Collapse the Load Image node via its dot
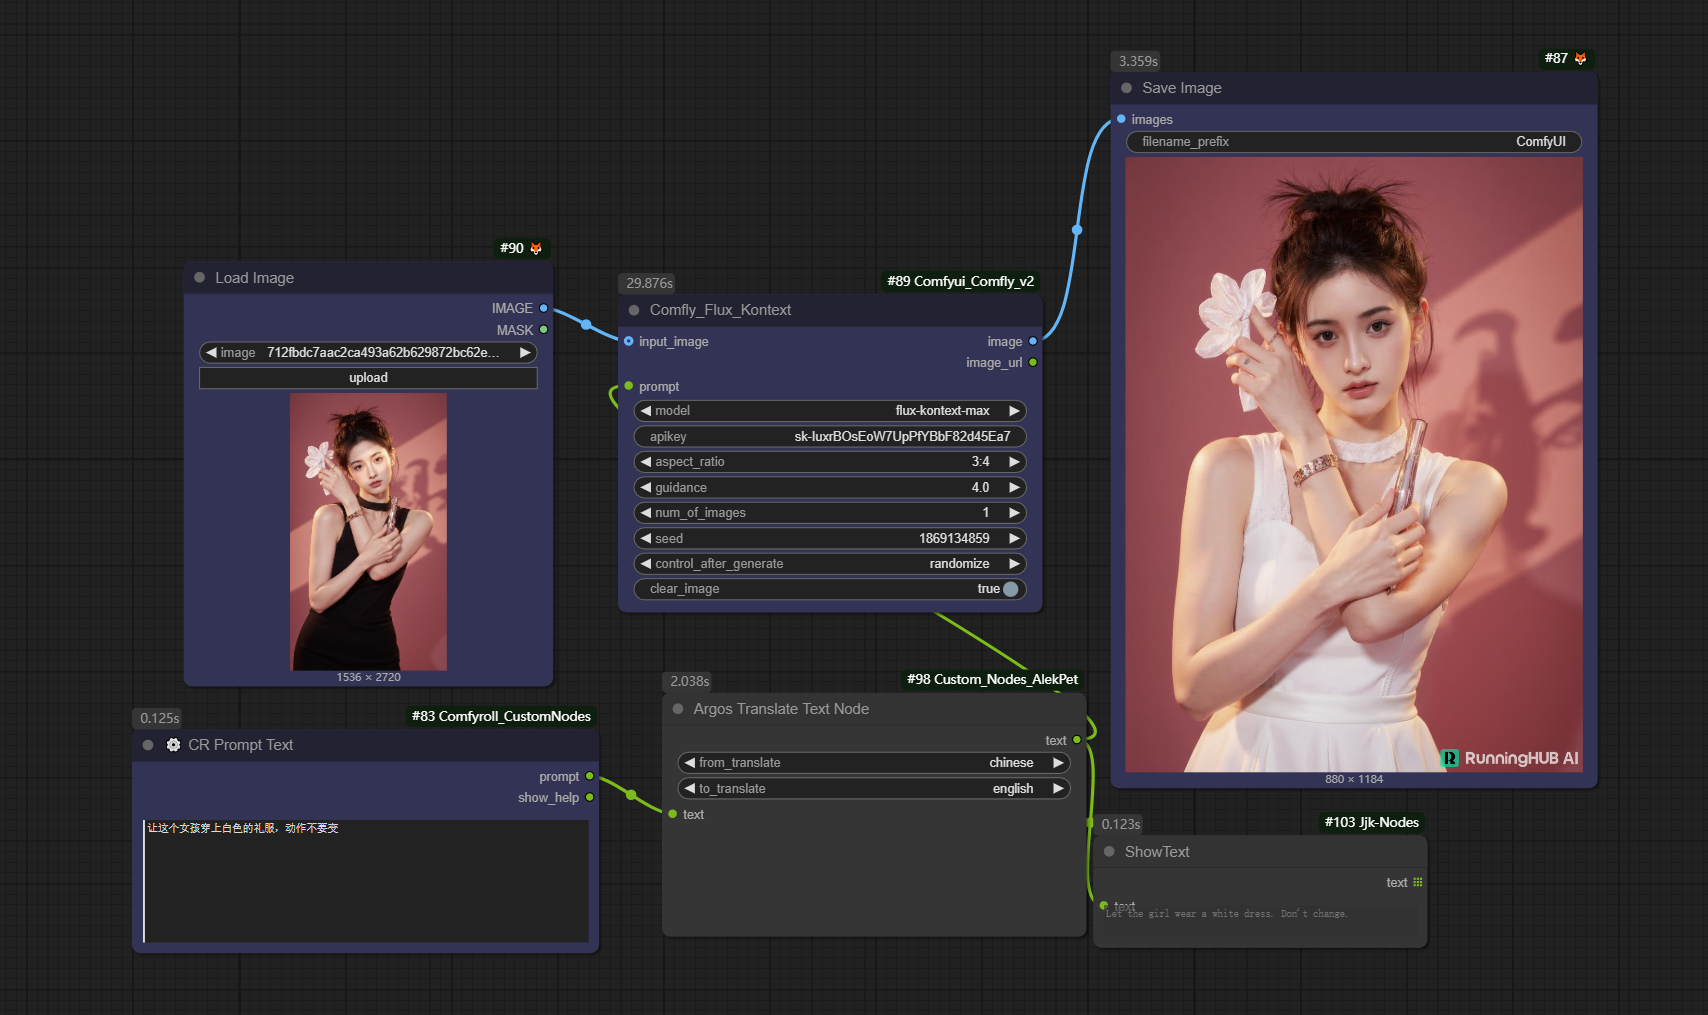This screenshot has width=1708, height=1015. point(200,278)
